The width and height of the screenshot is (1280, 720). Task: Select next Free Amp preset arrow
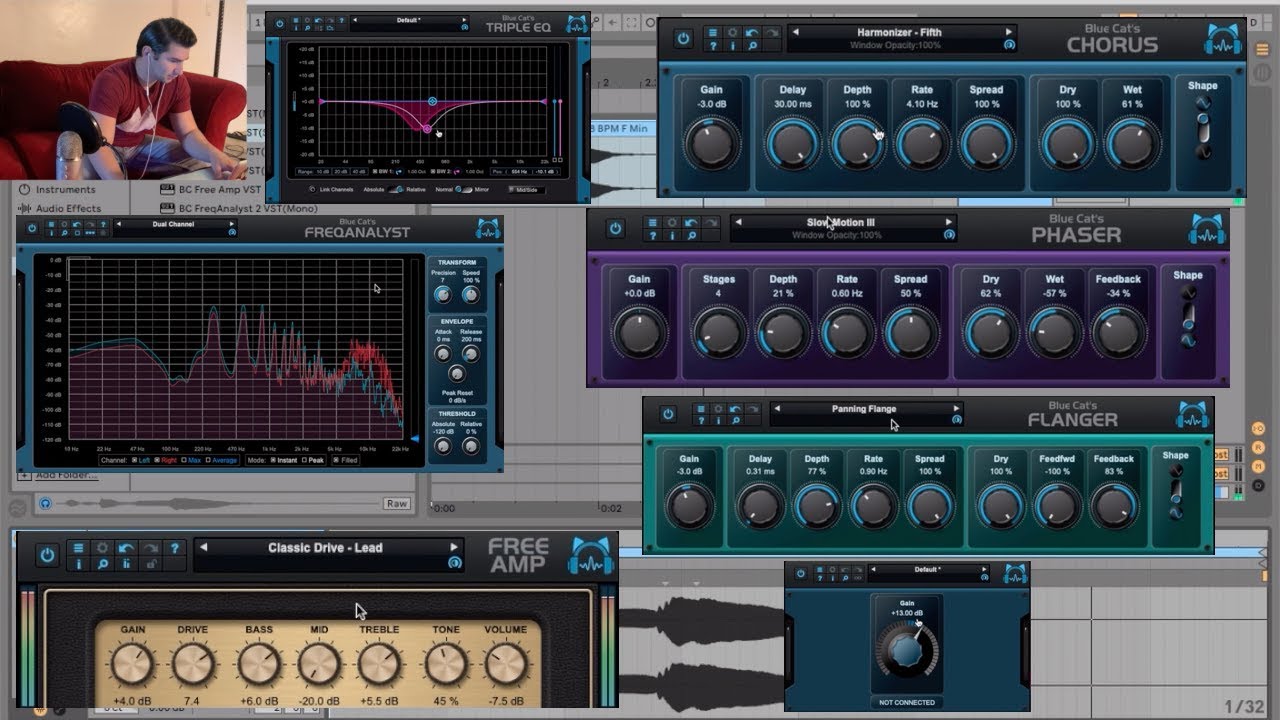[x=454, y=547]
